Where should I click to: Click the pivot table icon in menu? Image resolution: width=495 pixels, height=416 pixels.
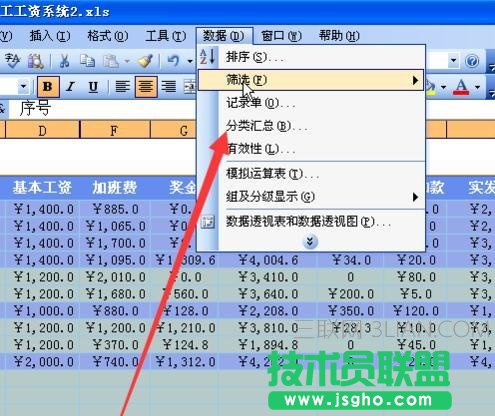pos(207,222)
